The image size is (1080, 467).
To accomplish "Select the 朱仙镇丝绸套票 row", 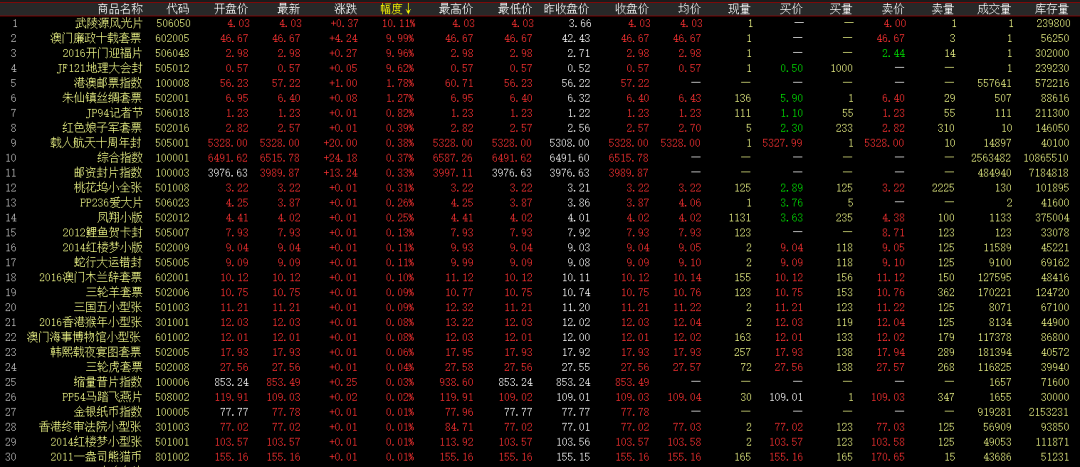I will [x=540, y=98].
